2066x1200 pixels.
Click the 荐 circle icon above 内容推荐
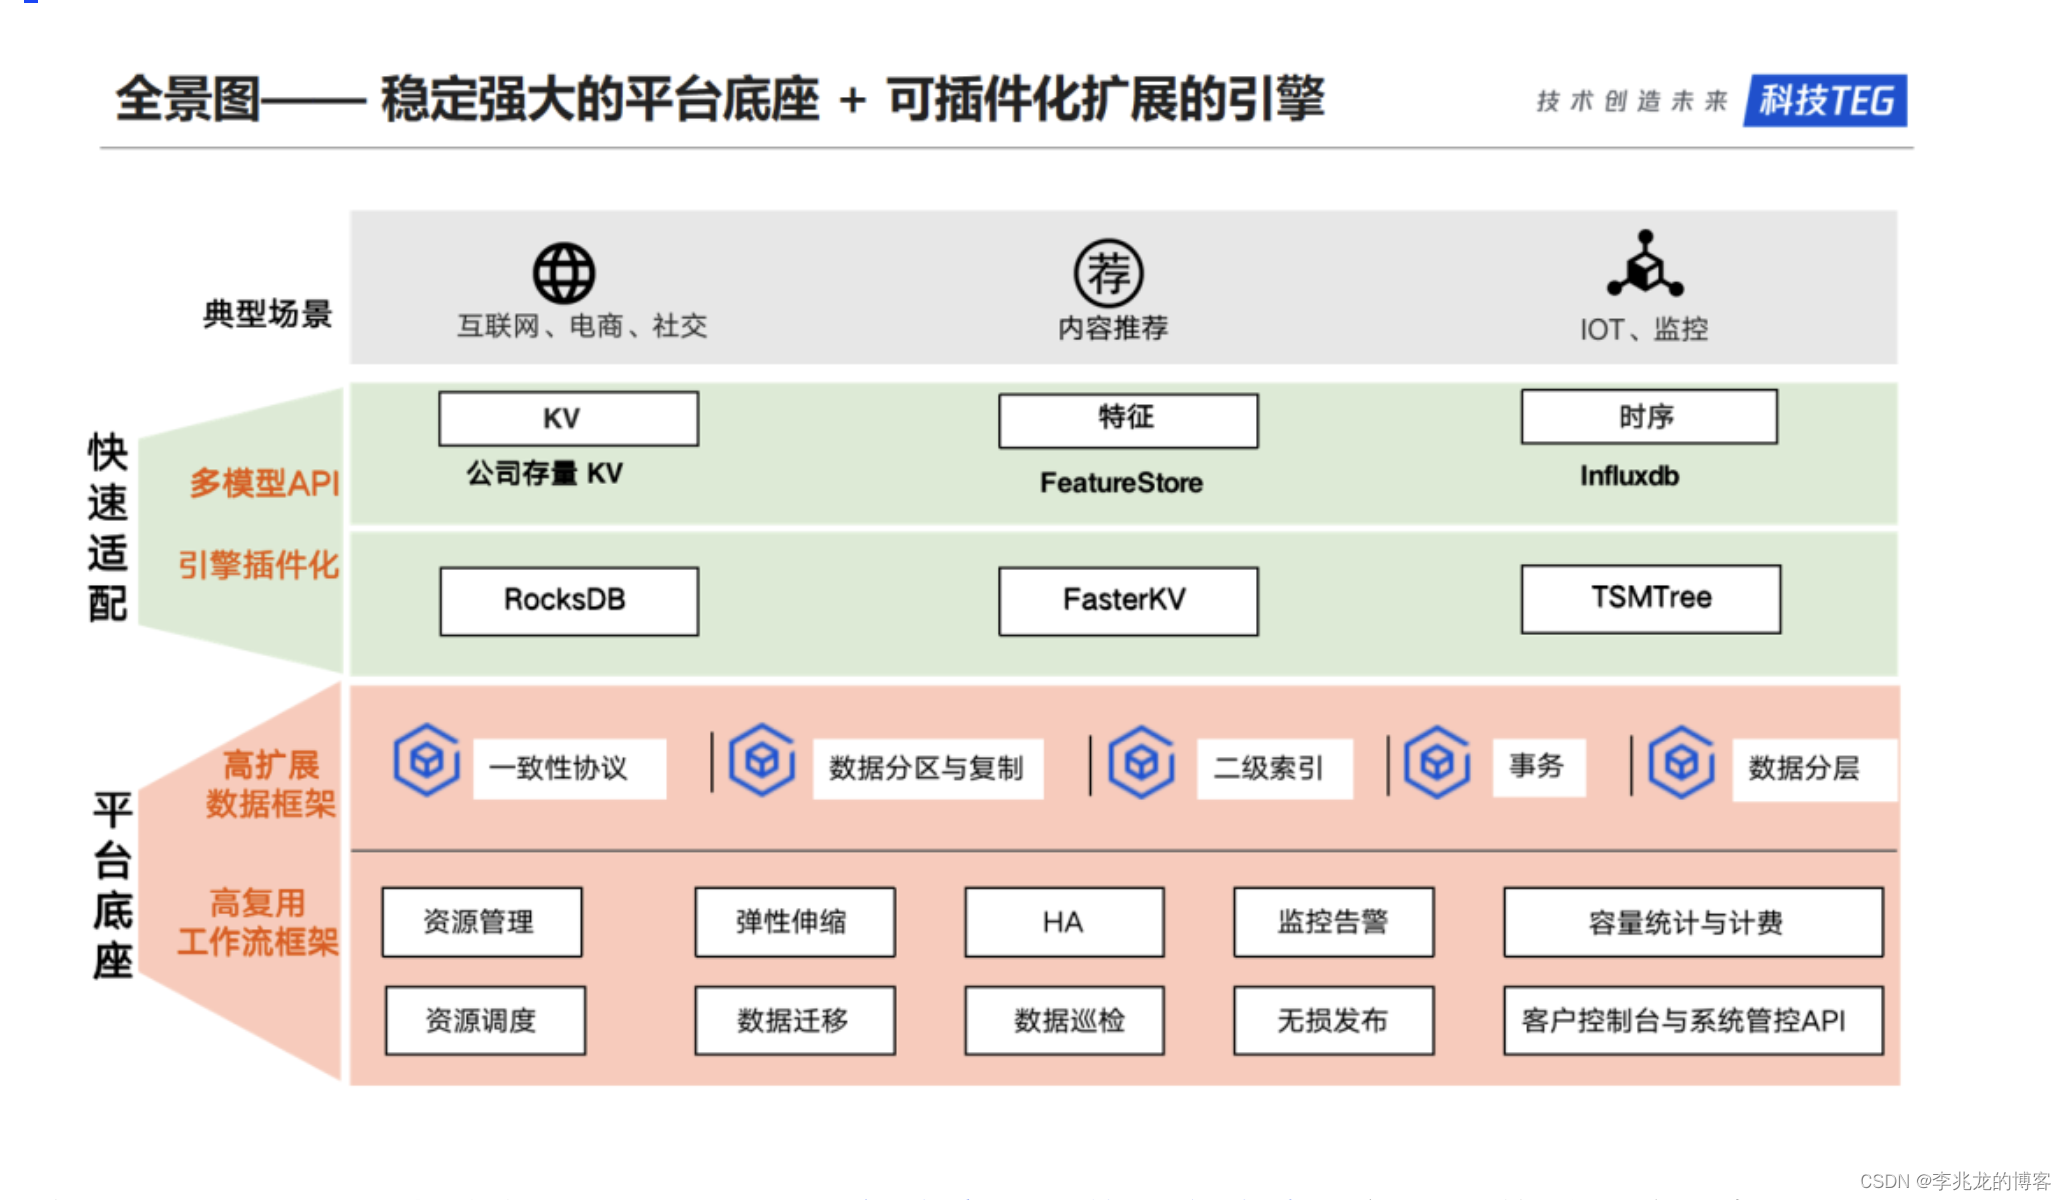tap(1108, 273)
